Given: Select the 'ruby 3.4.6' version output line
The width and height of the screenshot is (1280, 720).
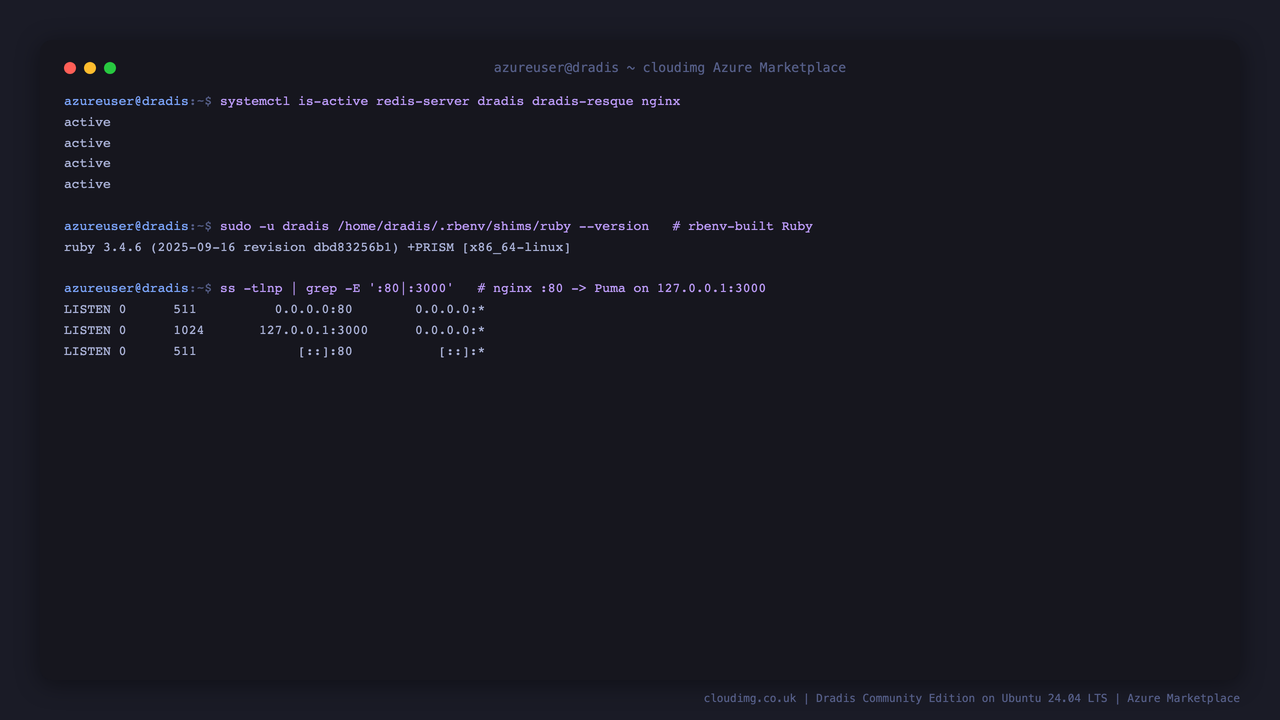Looking at the screenshot, I should click(x=317, y=247).
